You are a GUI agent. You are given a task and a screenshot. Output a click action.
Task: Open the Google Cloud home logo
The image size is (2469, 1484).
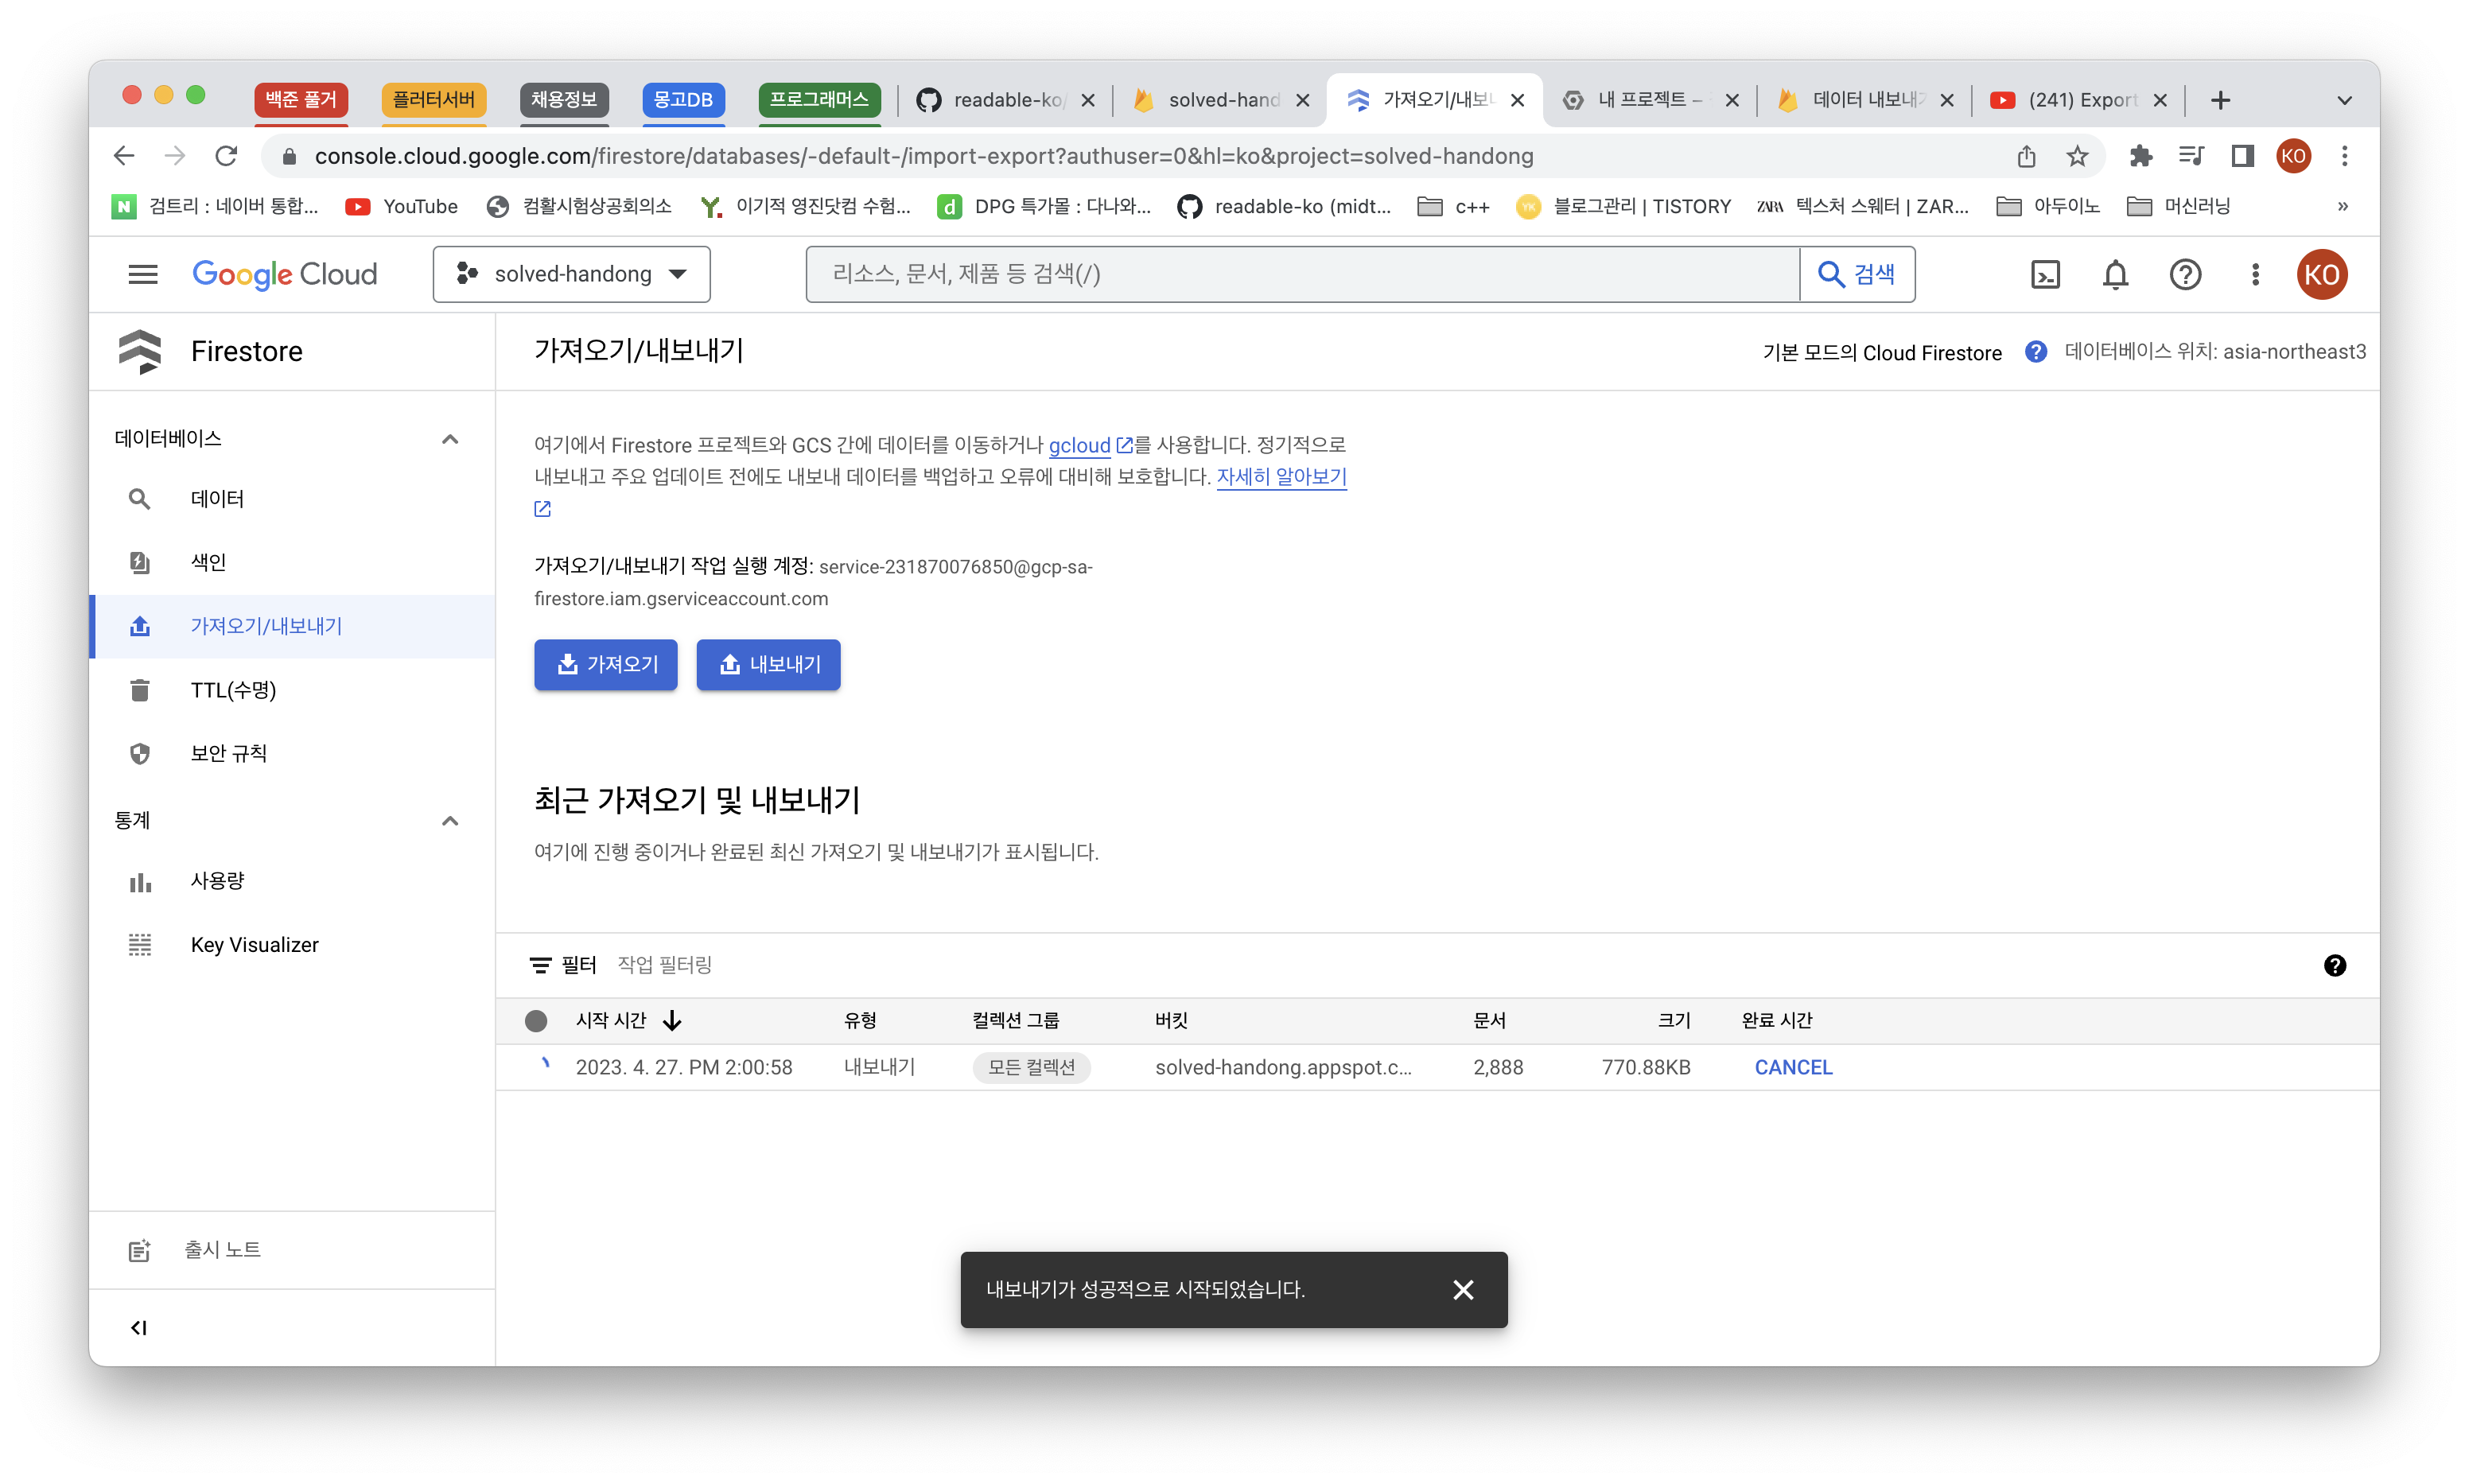pos(285,274)
